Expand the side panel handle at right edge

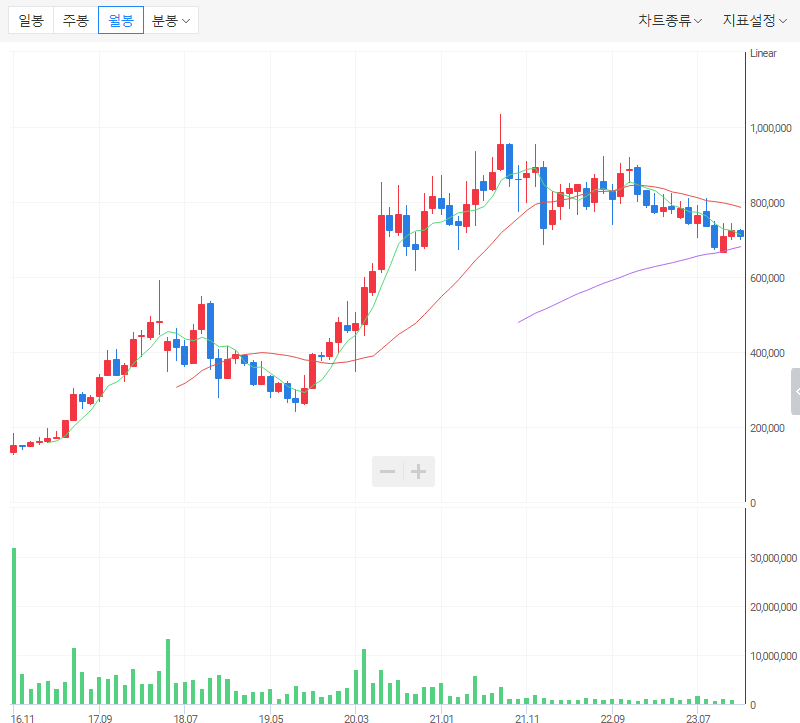point(796,391)
